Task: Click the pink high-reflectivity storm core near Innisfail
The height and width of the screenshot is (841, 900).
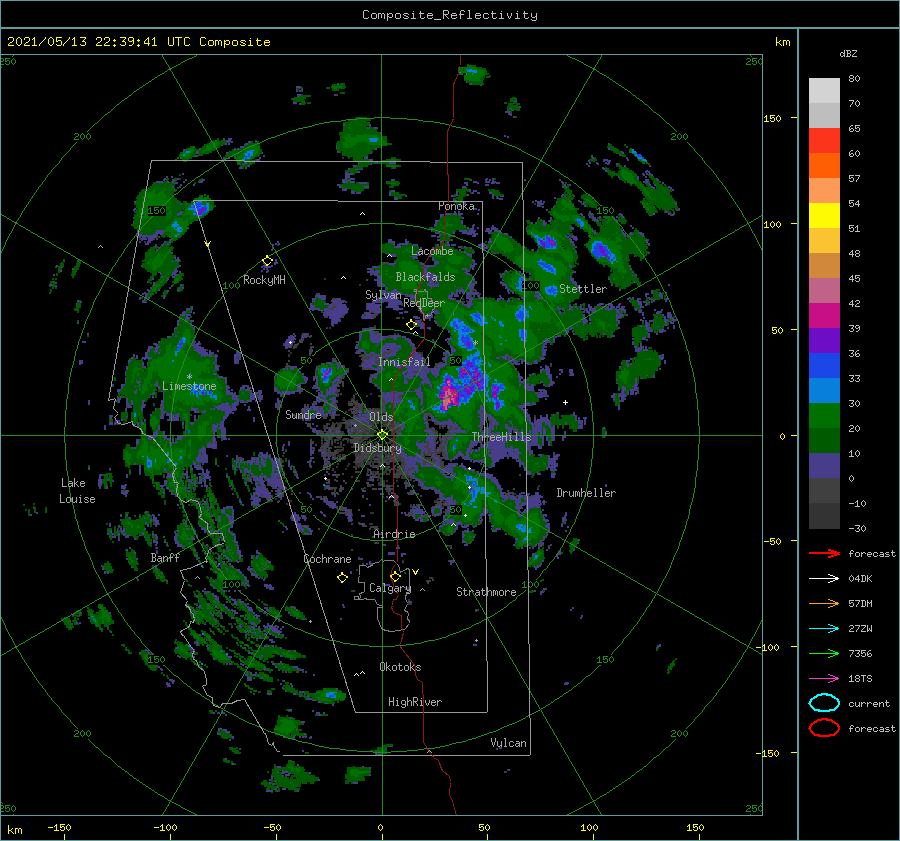Action: tap(448, 394)
